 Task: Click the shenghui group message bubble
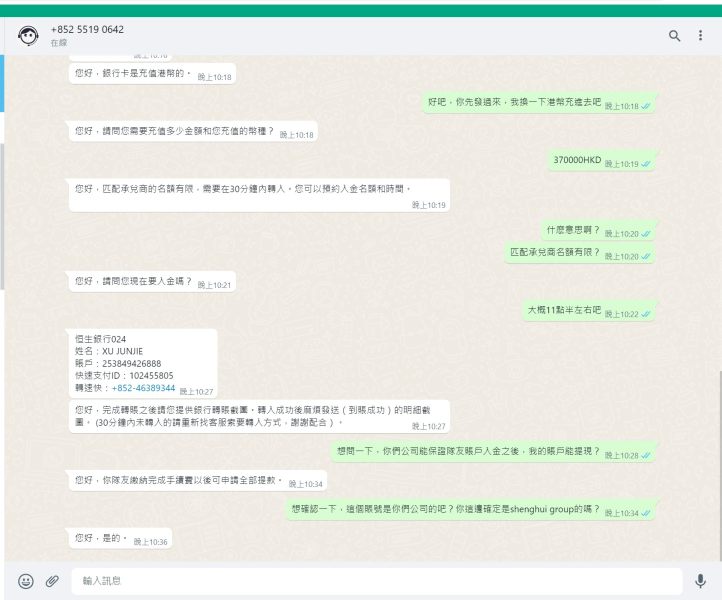470,510
